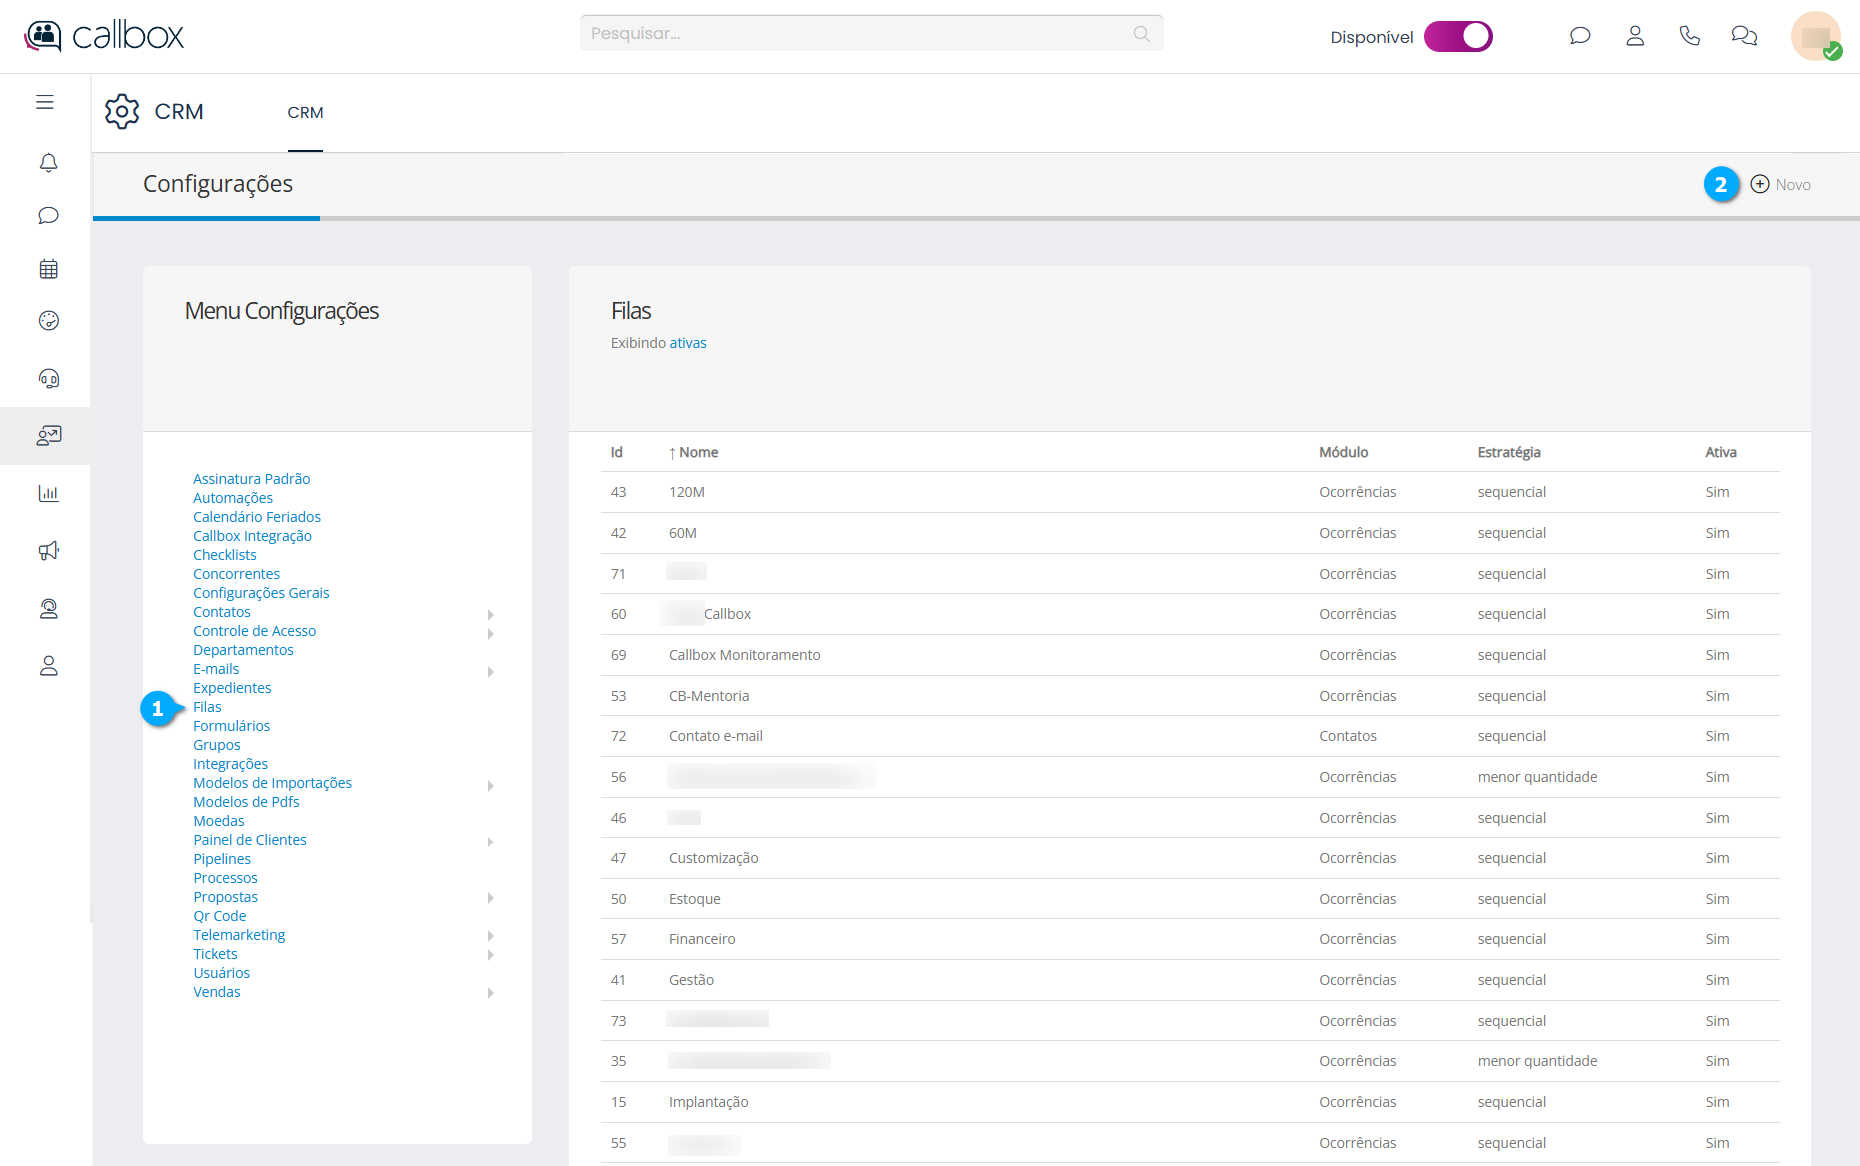This screenshot has height=1166, width=1860.
Task: Click the Pesquisar search field
Action: [x=860, y=34]
